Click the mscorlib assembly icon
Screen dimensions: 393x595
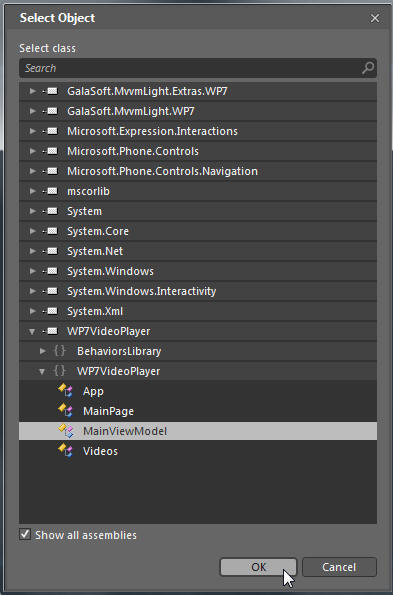(50, 191)
